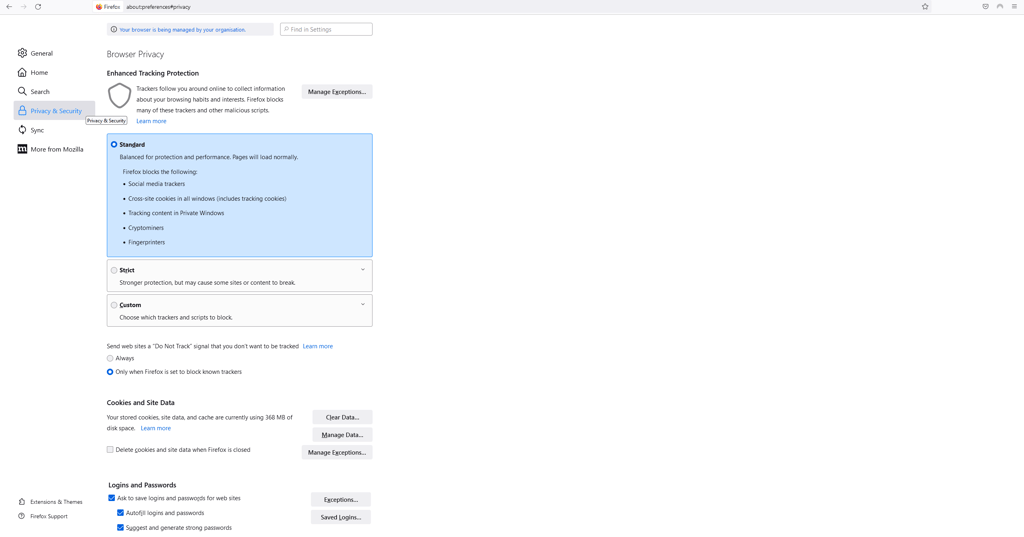Click the Fingerprinters list item

[x=147, y=242]
